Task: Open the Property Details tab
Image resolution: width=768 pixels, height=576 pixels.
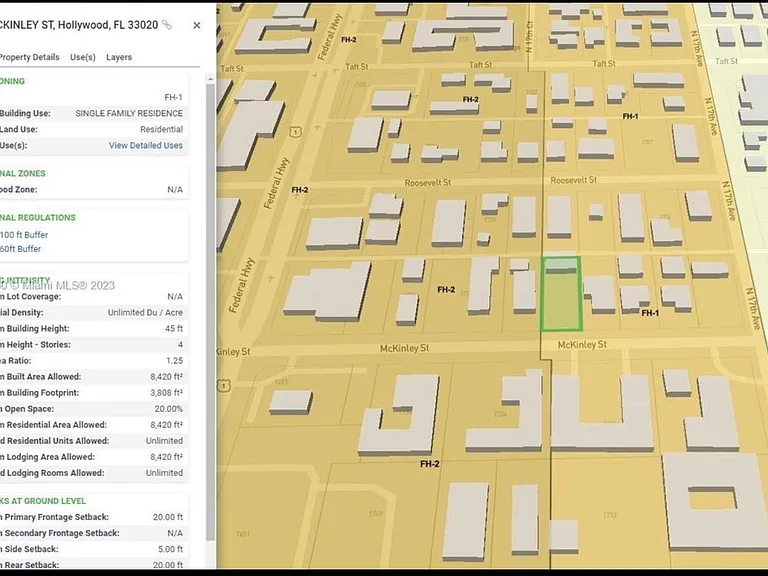Action: click(29, 57)
